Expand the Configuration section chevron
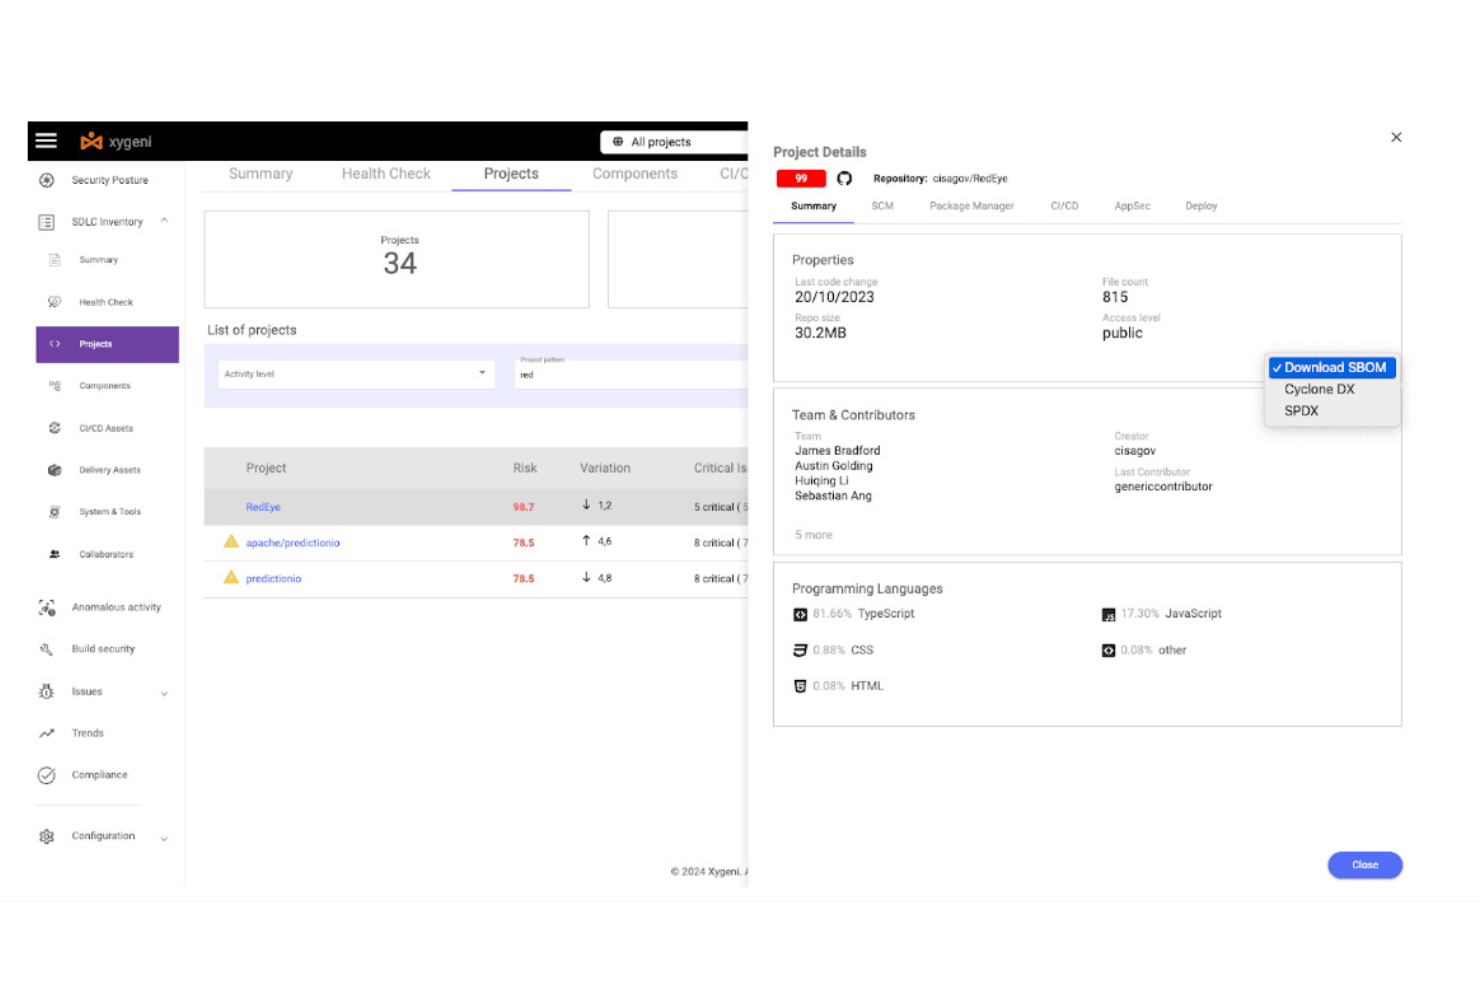Screen dimensions: 1480x987 coord(164,838)
